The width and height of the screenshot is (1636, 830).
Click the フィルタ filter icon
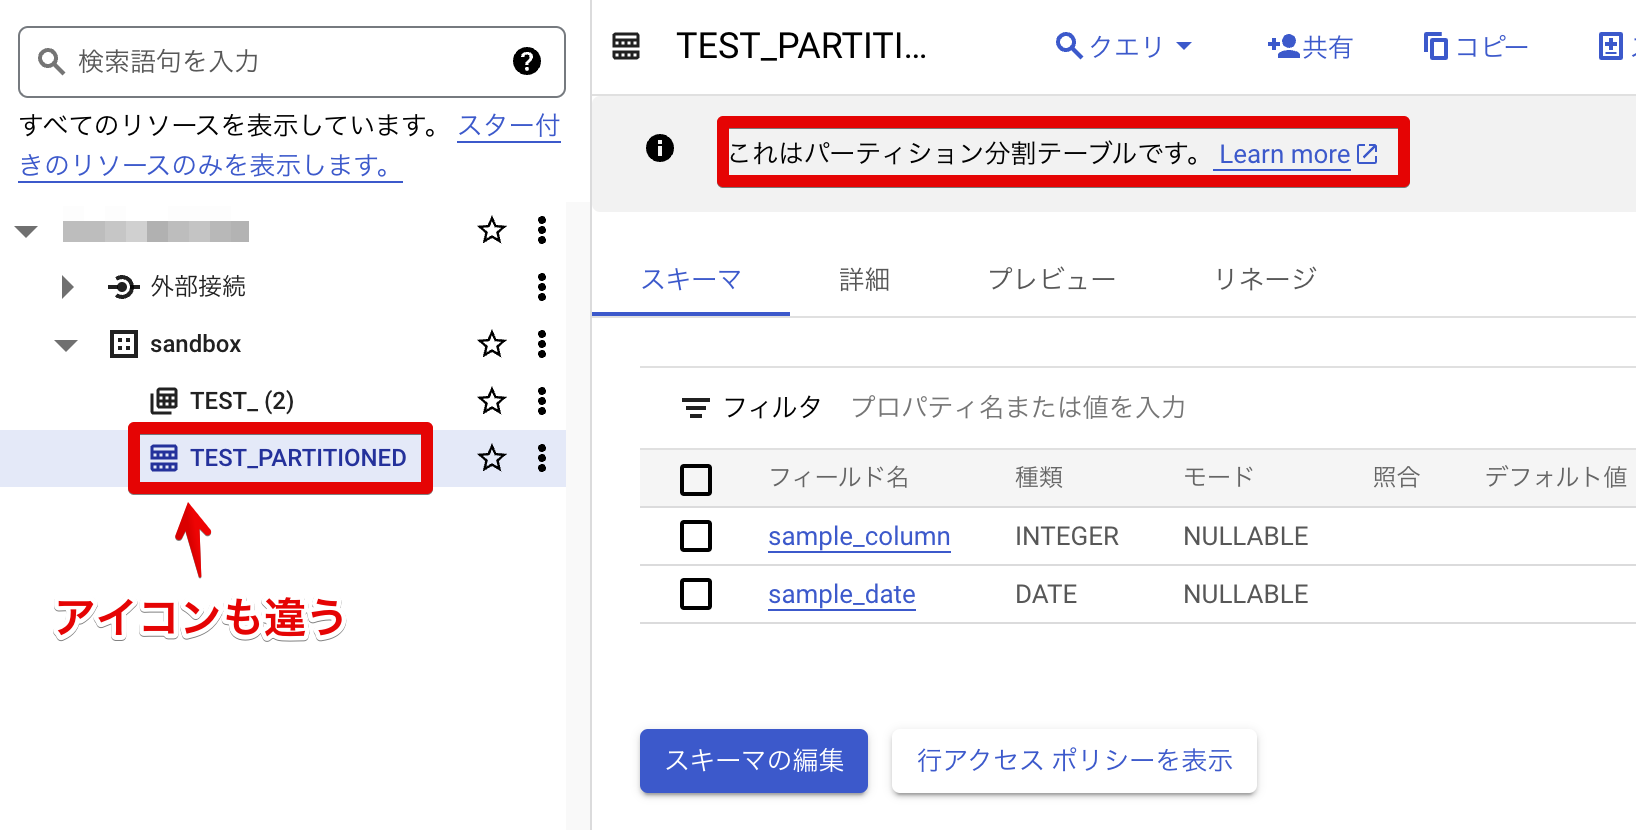click(x=695, y=408)
